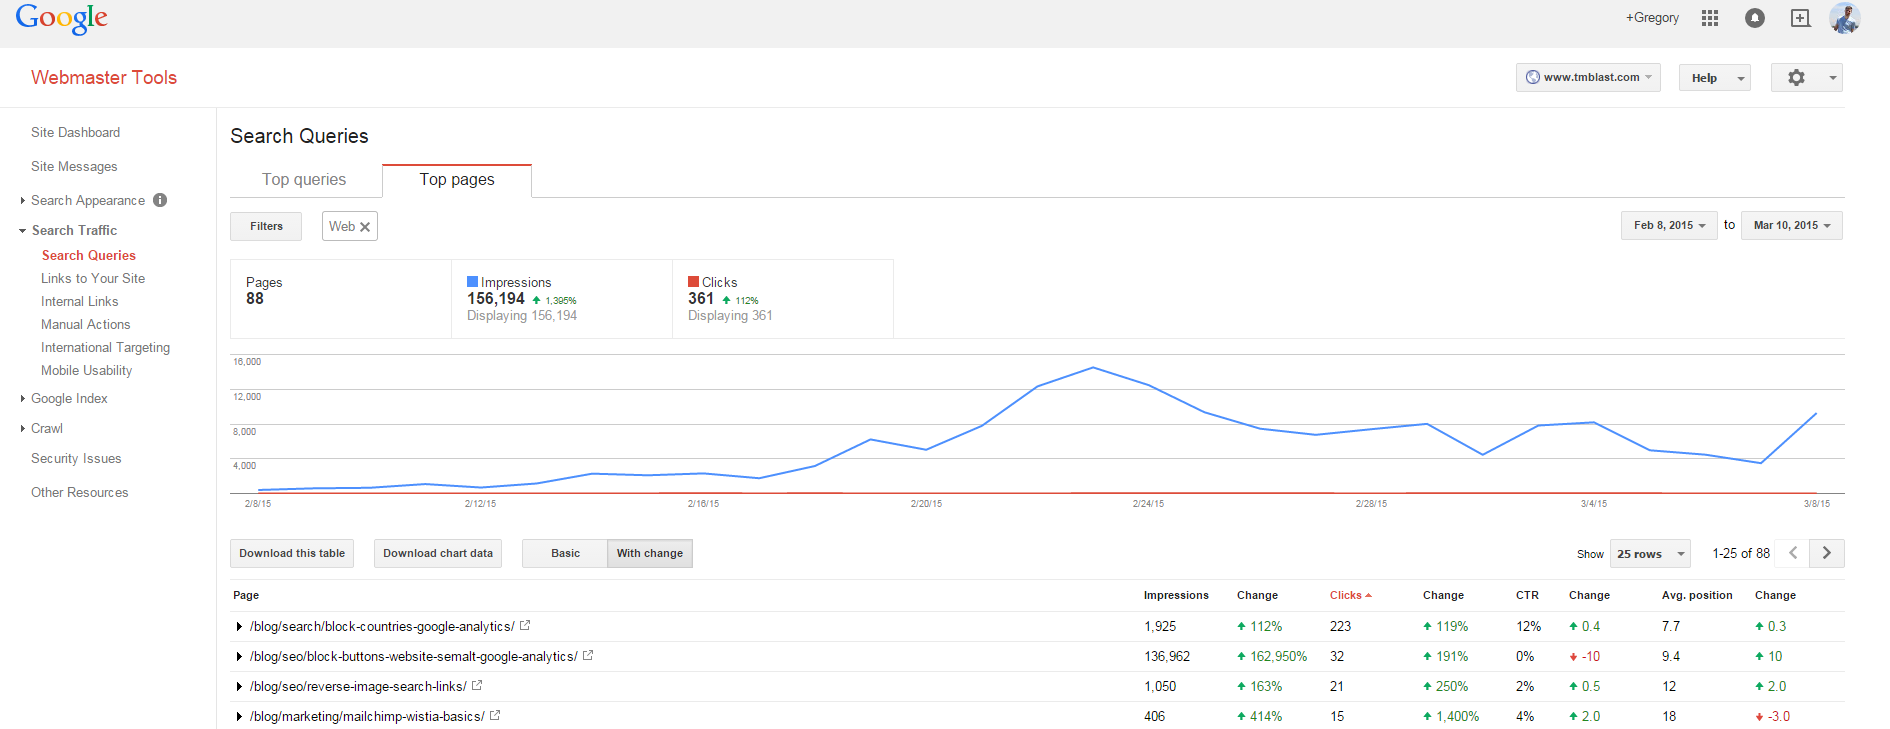Open /blog/seo/block-buttons-website-semalt-google-analytics/ link

click(x=413, y=656)
